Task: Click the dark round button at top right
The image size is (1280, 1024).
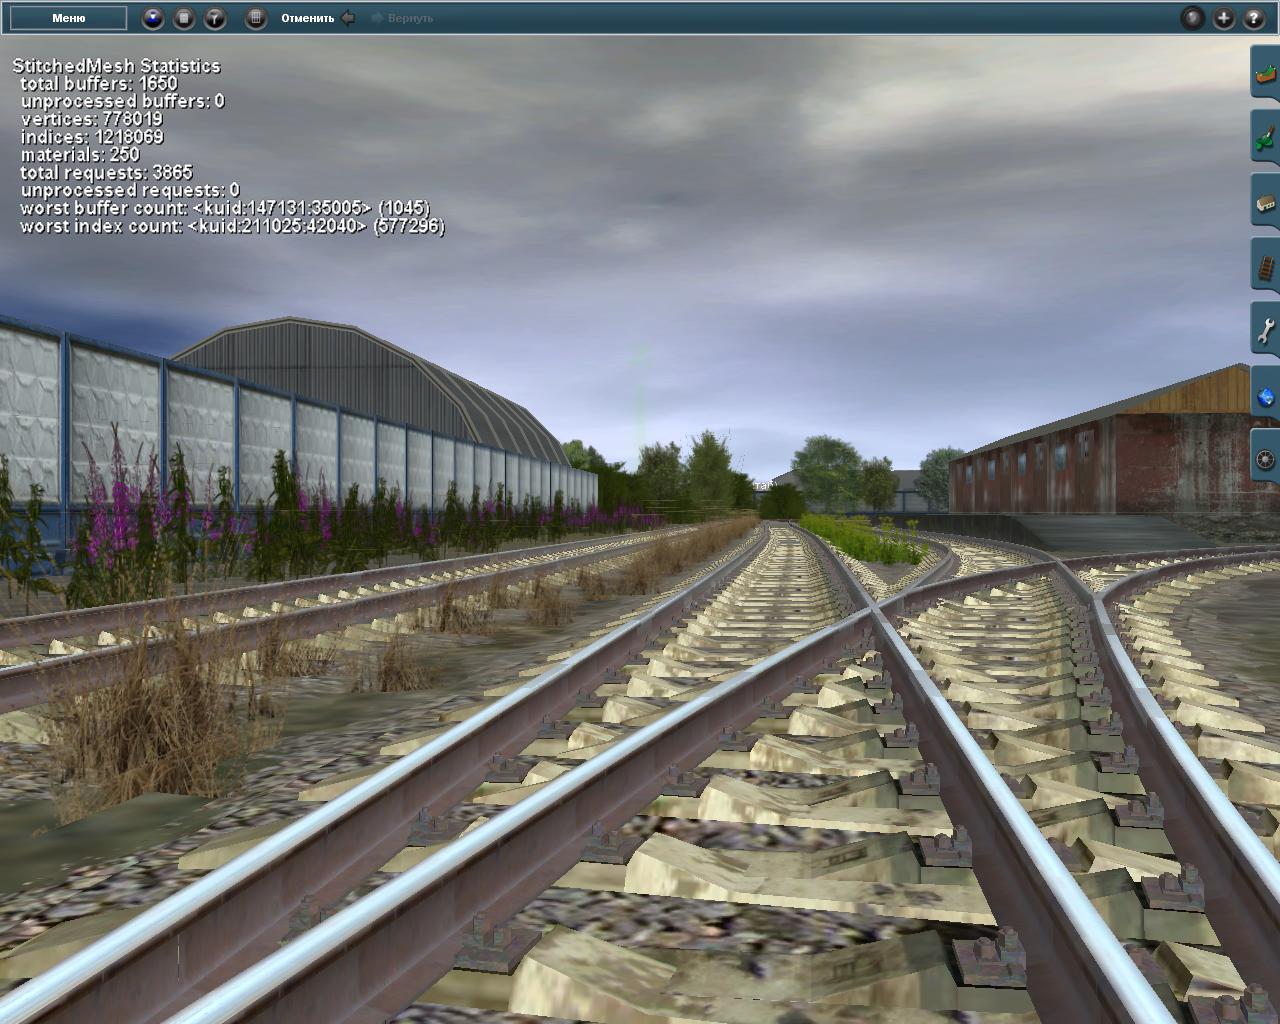Action: pos(1192,18)
